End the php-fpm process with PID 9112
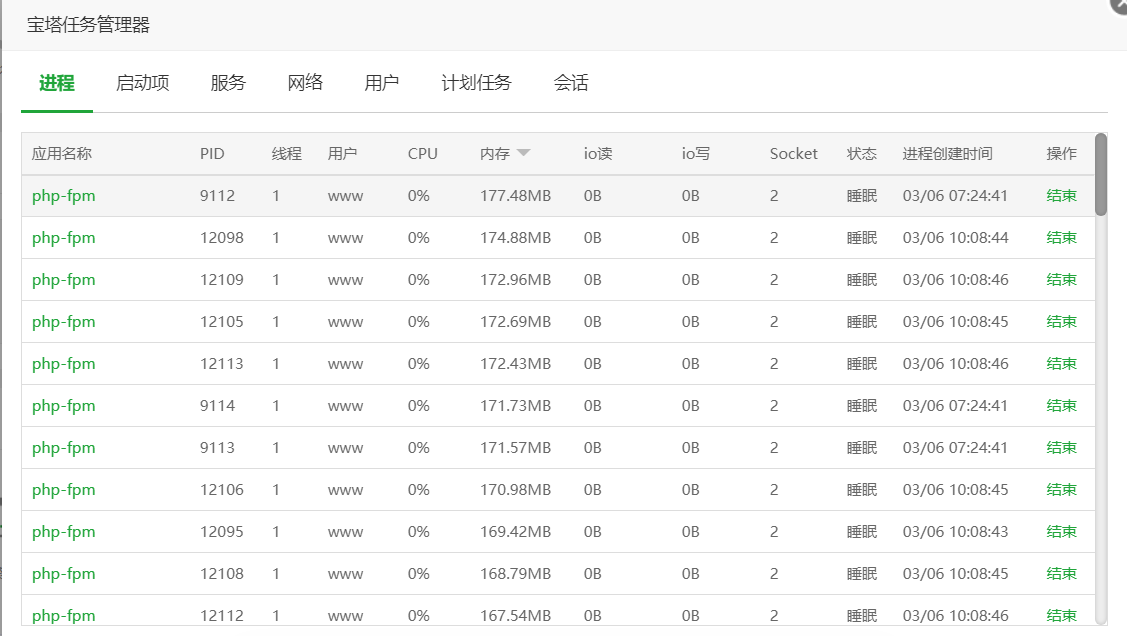 tap(1061, 196)
